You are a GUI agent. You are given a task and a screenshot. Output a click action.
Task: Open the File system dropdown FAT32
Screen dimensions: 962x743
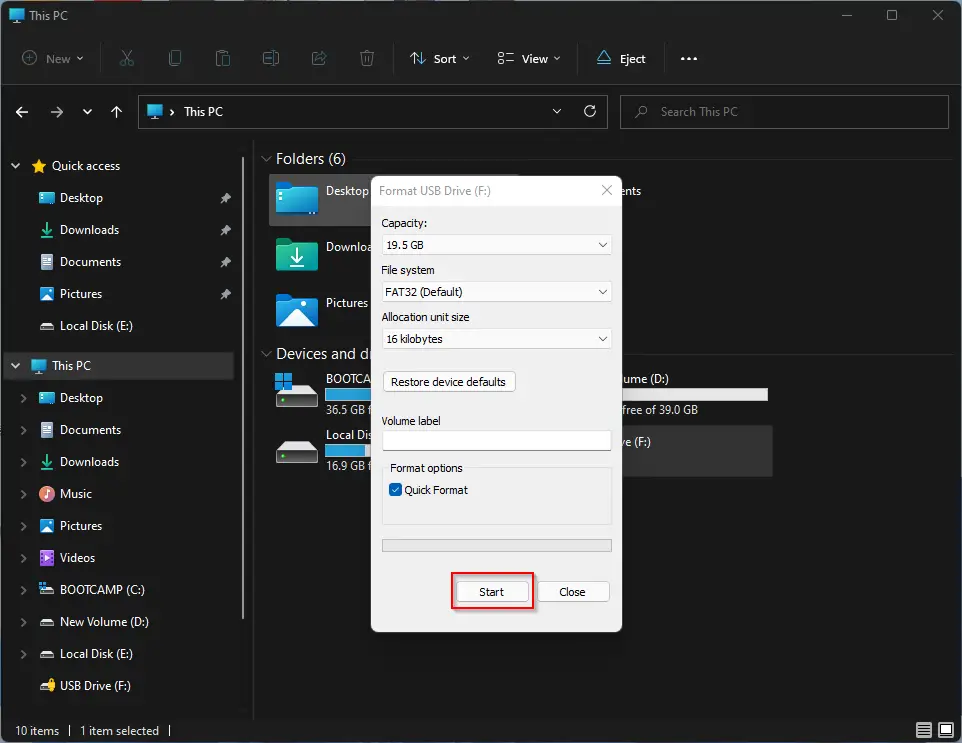pyautogui.click(x=496, y=292)
